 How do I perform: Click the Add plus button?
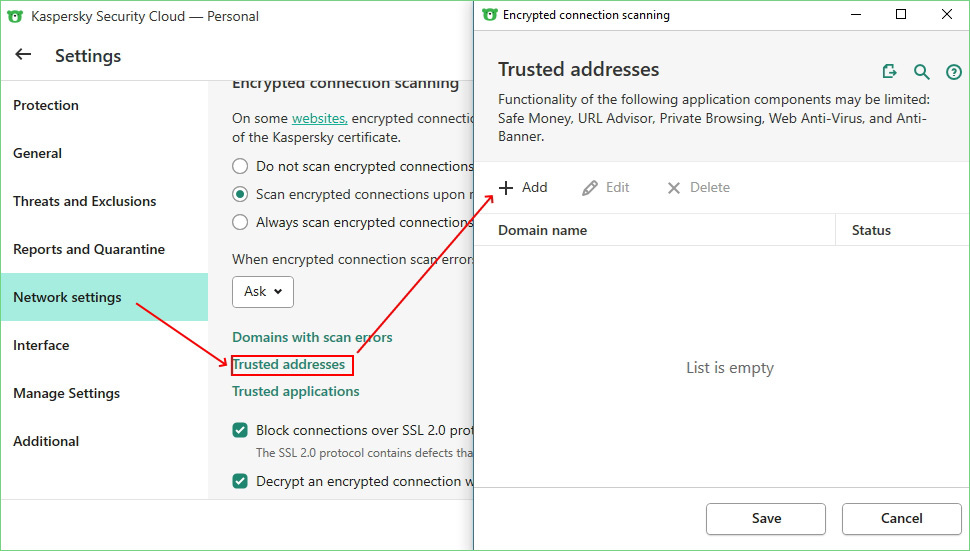(x=523, y=188)
